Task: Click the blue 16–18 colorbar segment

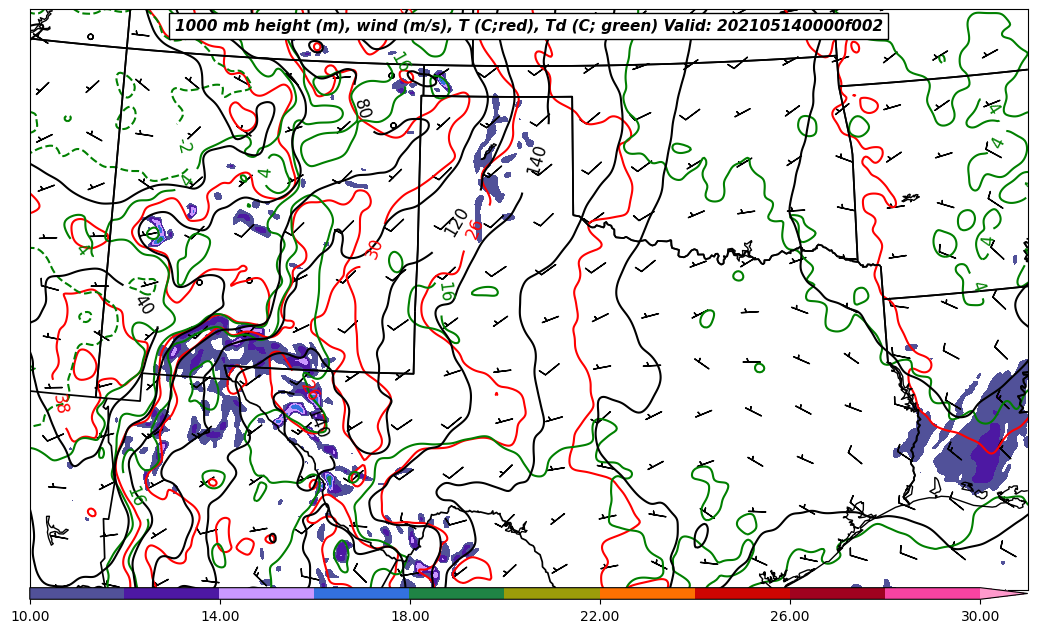Action: coord(362,593)
